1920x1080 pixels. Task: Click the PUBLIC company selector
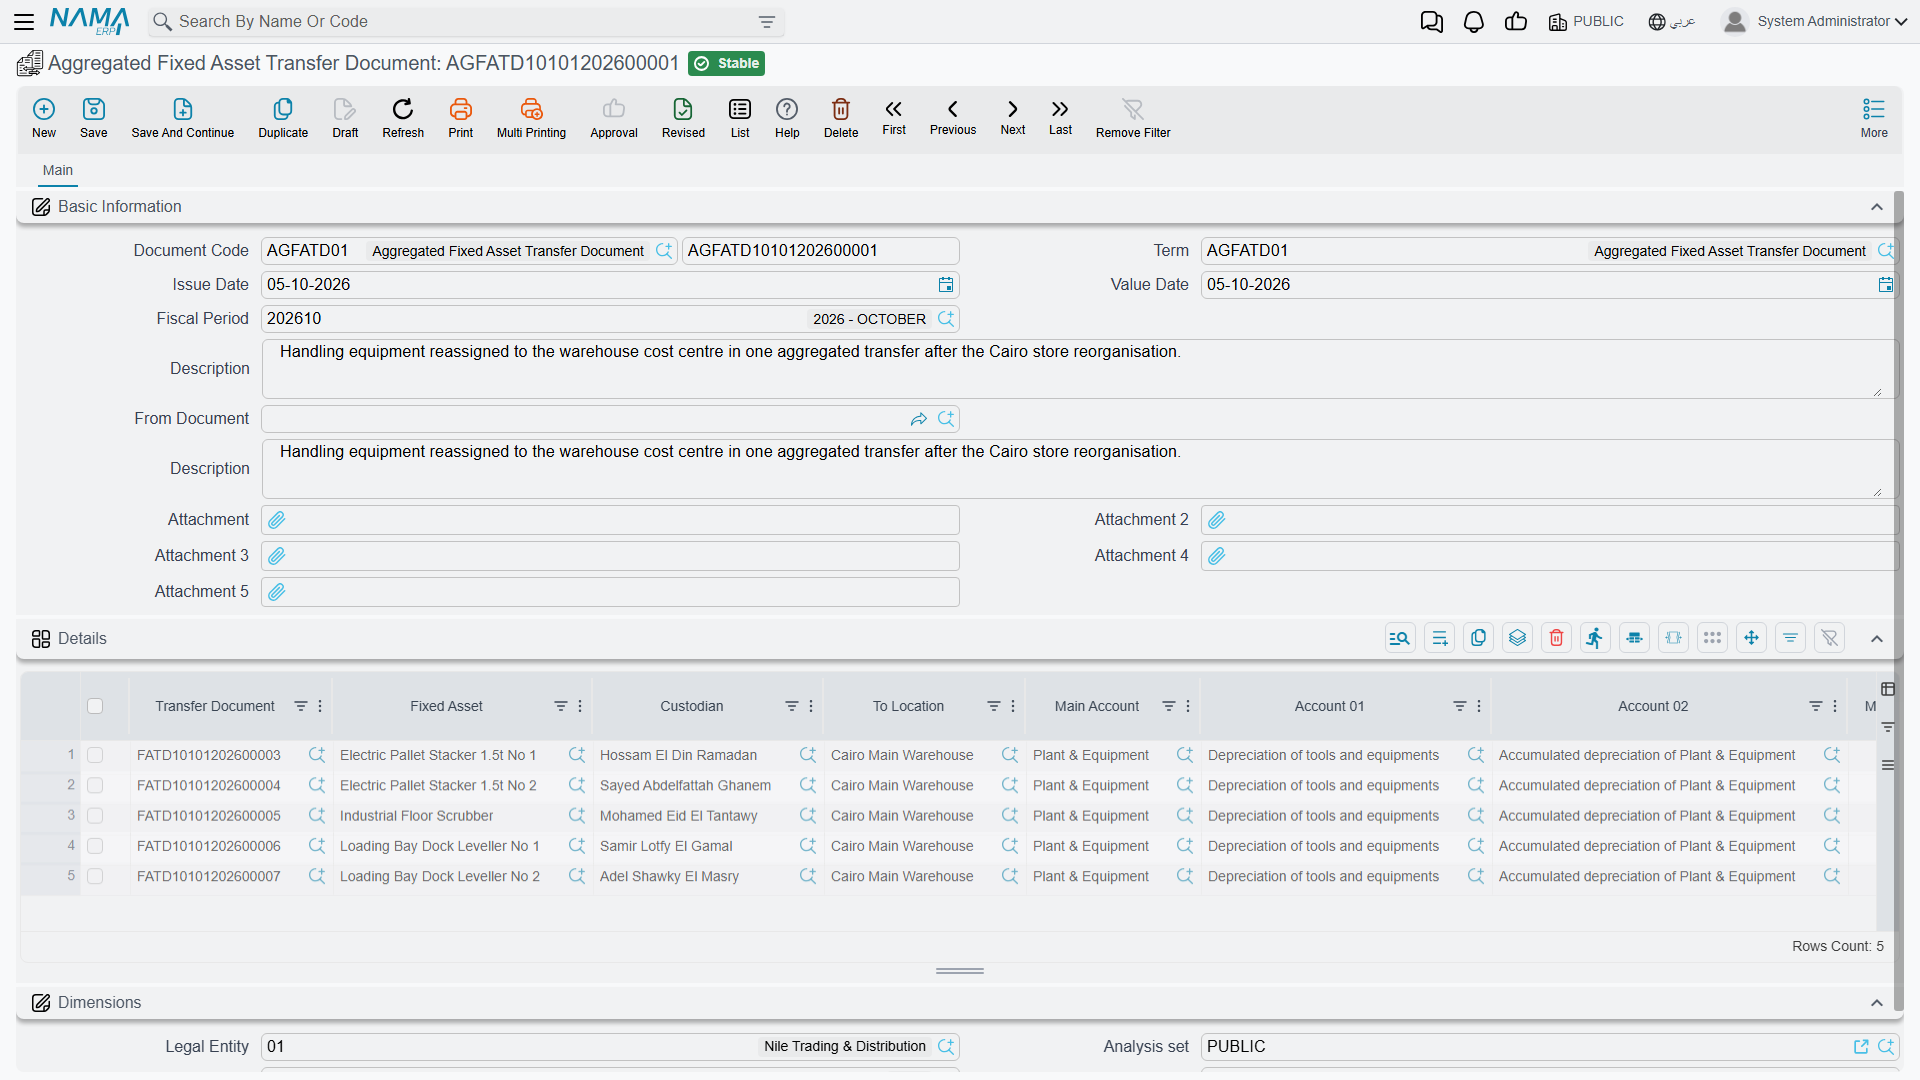[1586, 21]
